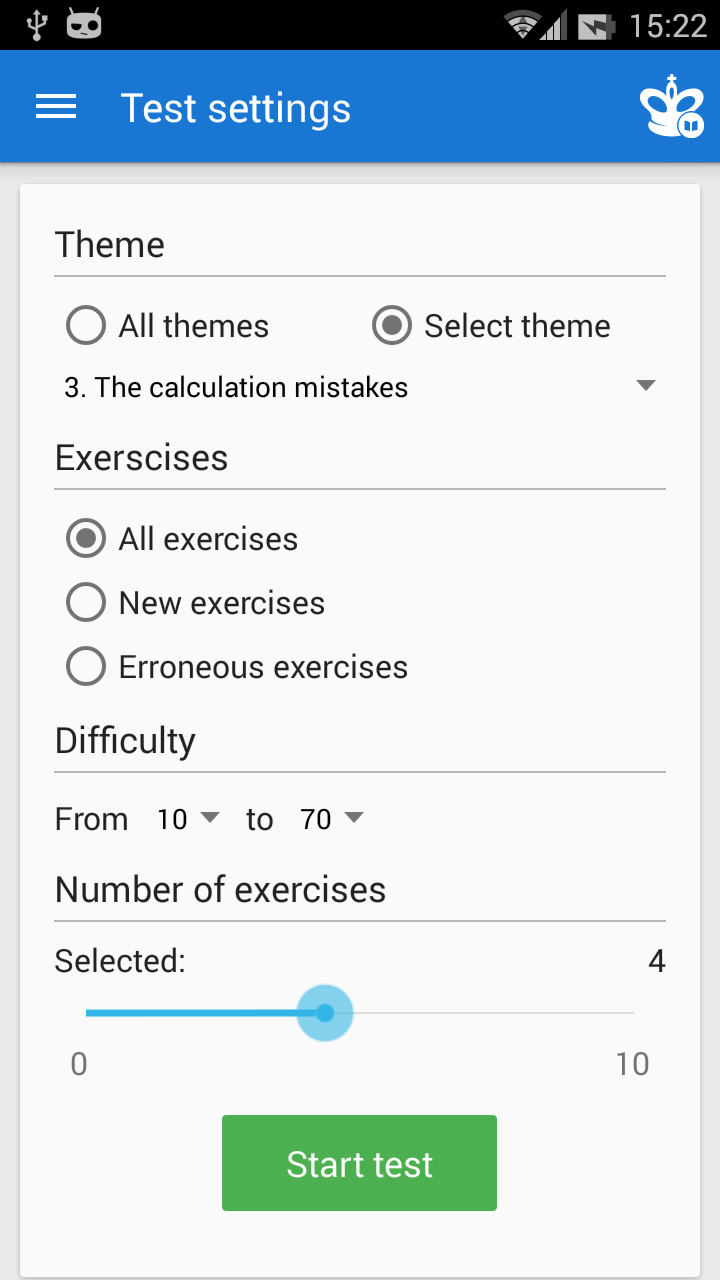The height and width of the screenshot is (1280, 720).
Task: Tap the Wi-Fi signal status icon
Action: (521, 25)
